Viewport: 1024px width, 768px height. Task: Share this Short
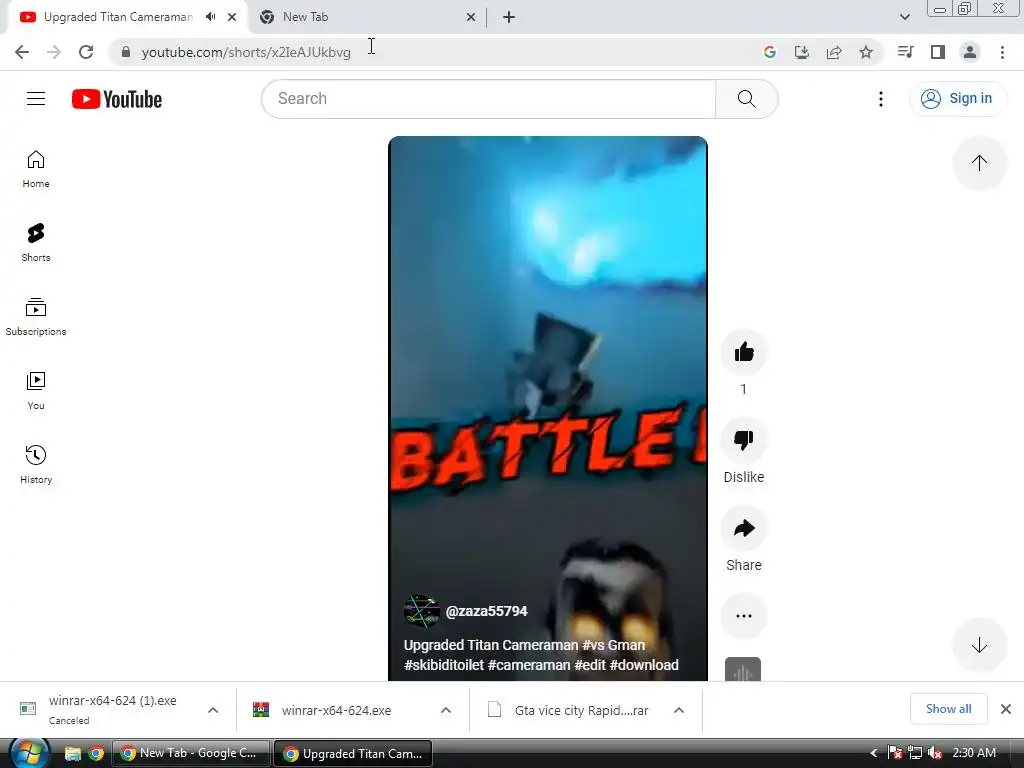[744, 528]
